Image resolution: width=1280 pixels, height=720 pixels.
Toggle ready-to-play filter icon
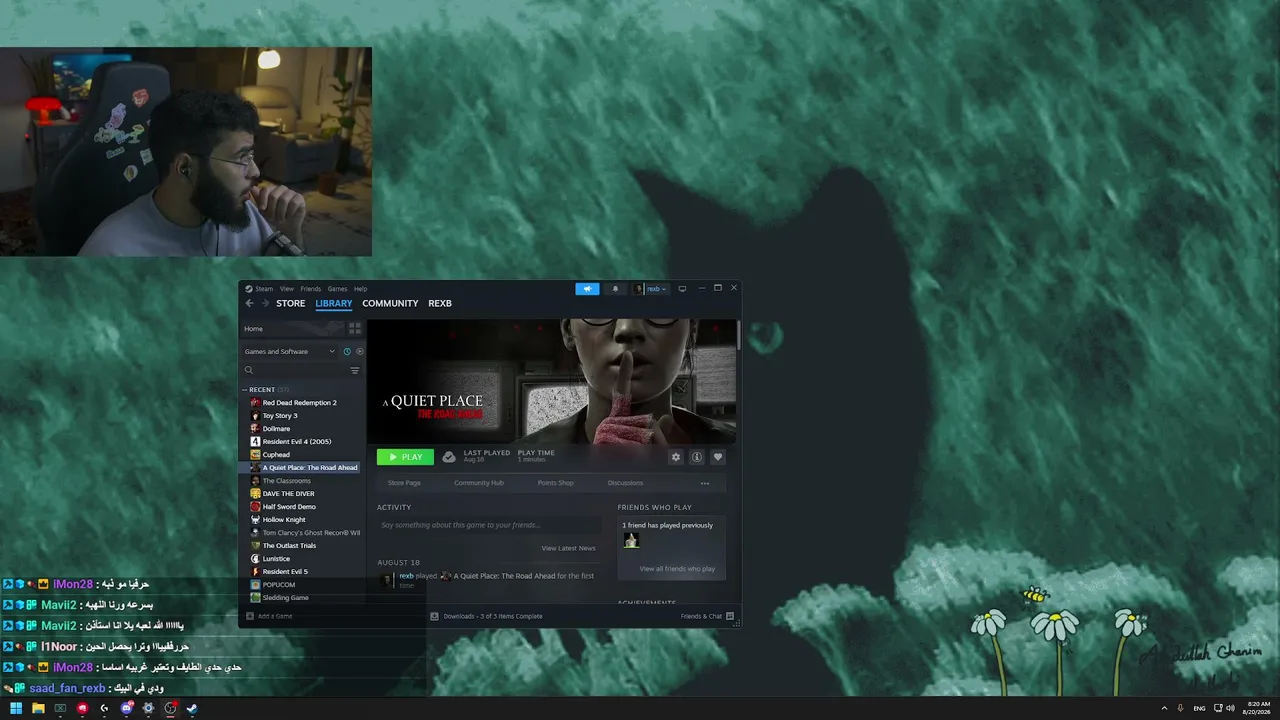(x=360, y=351)
